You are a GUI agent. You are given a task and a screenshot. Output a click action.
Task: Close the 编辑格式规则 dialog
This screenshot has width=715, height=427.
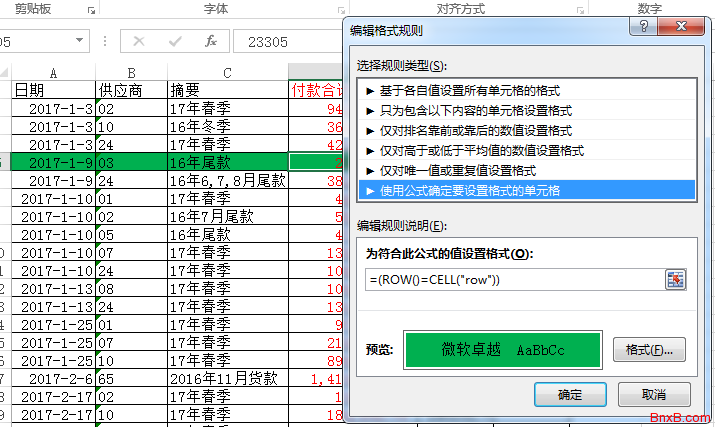pos(681,27)
